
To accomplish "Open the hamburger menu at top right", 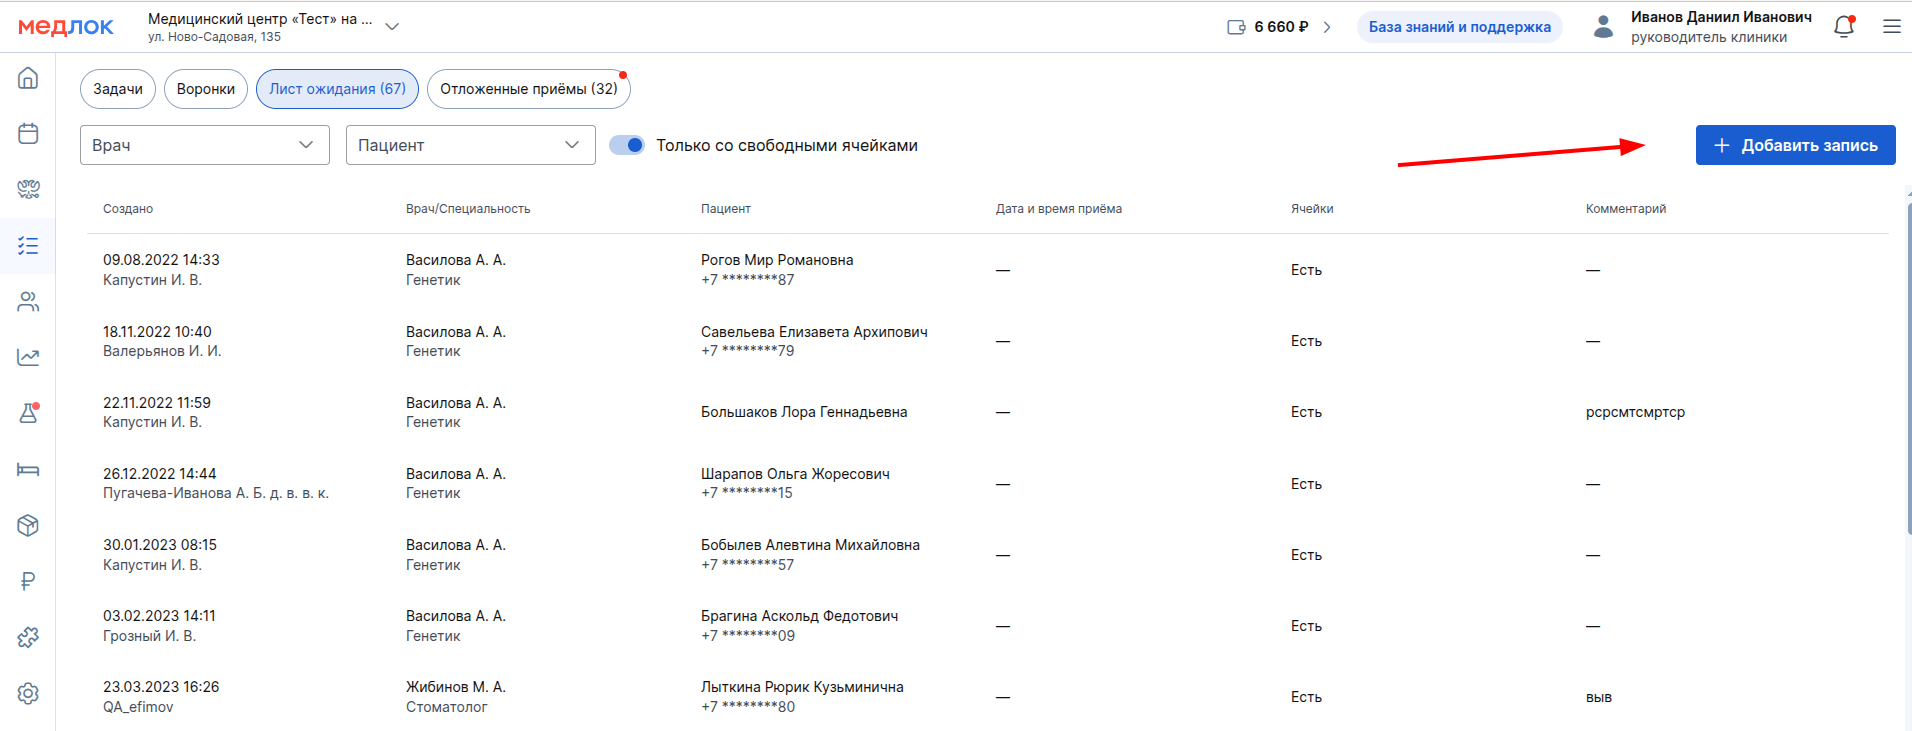I will click(x=1891, y=27).
